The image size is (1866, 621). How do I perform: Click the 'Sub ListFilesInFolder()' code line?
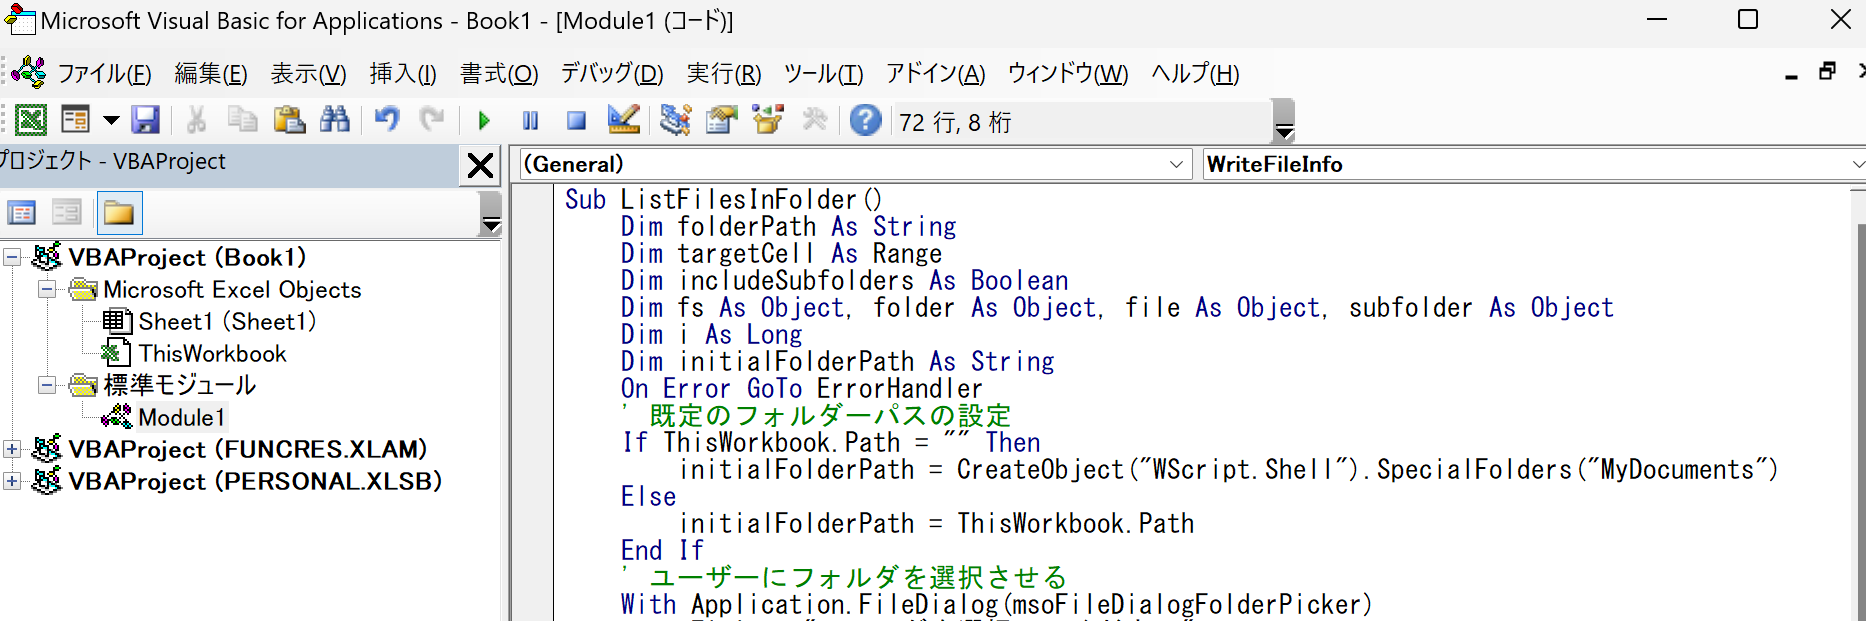723,200
